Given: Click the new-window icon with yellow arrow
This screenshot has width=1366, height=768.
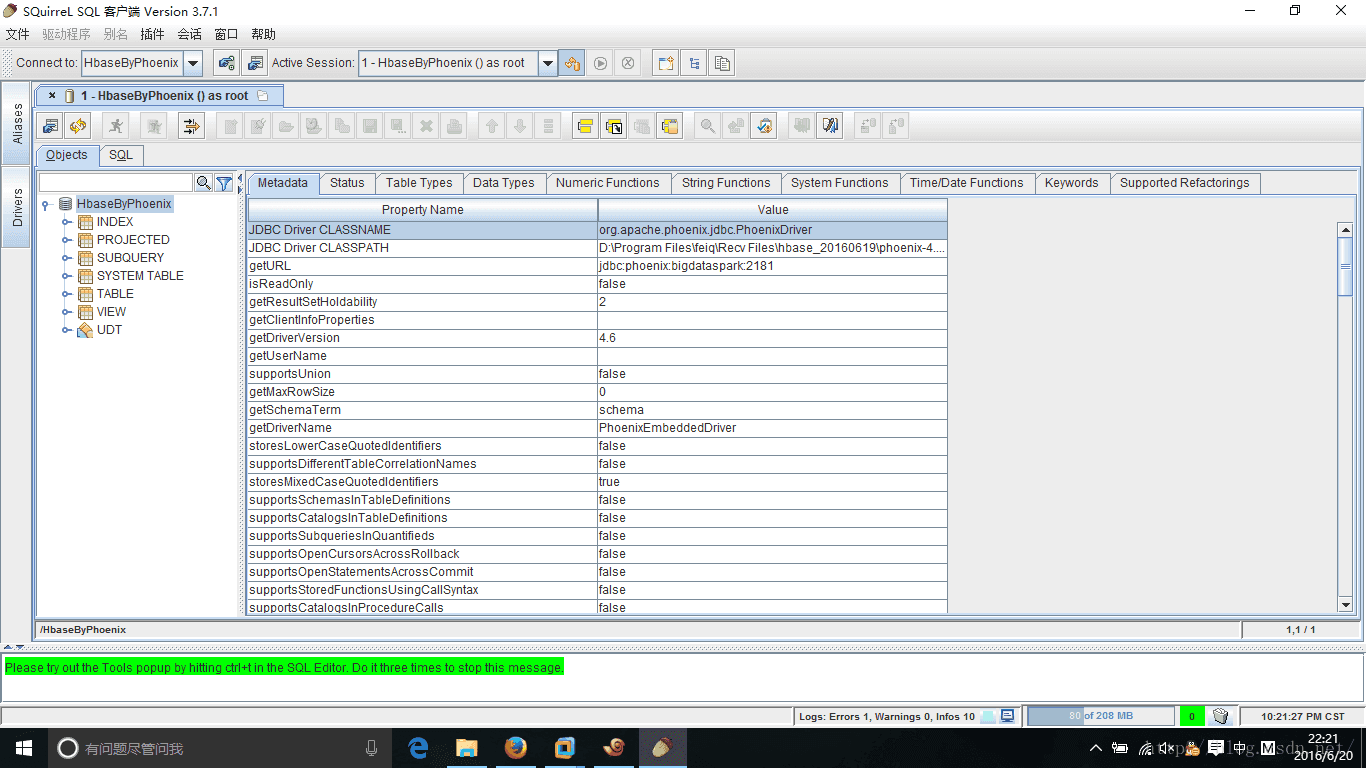Looking at the screenshot, I should (x=665, y=63).
